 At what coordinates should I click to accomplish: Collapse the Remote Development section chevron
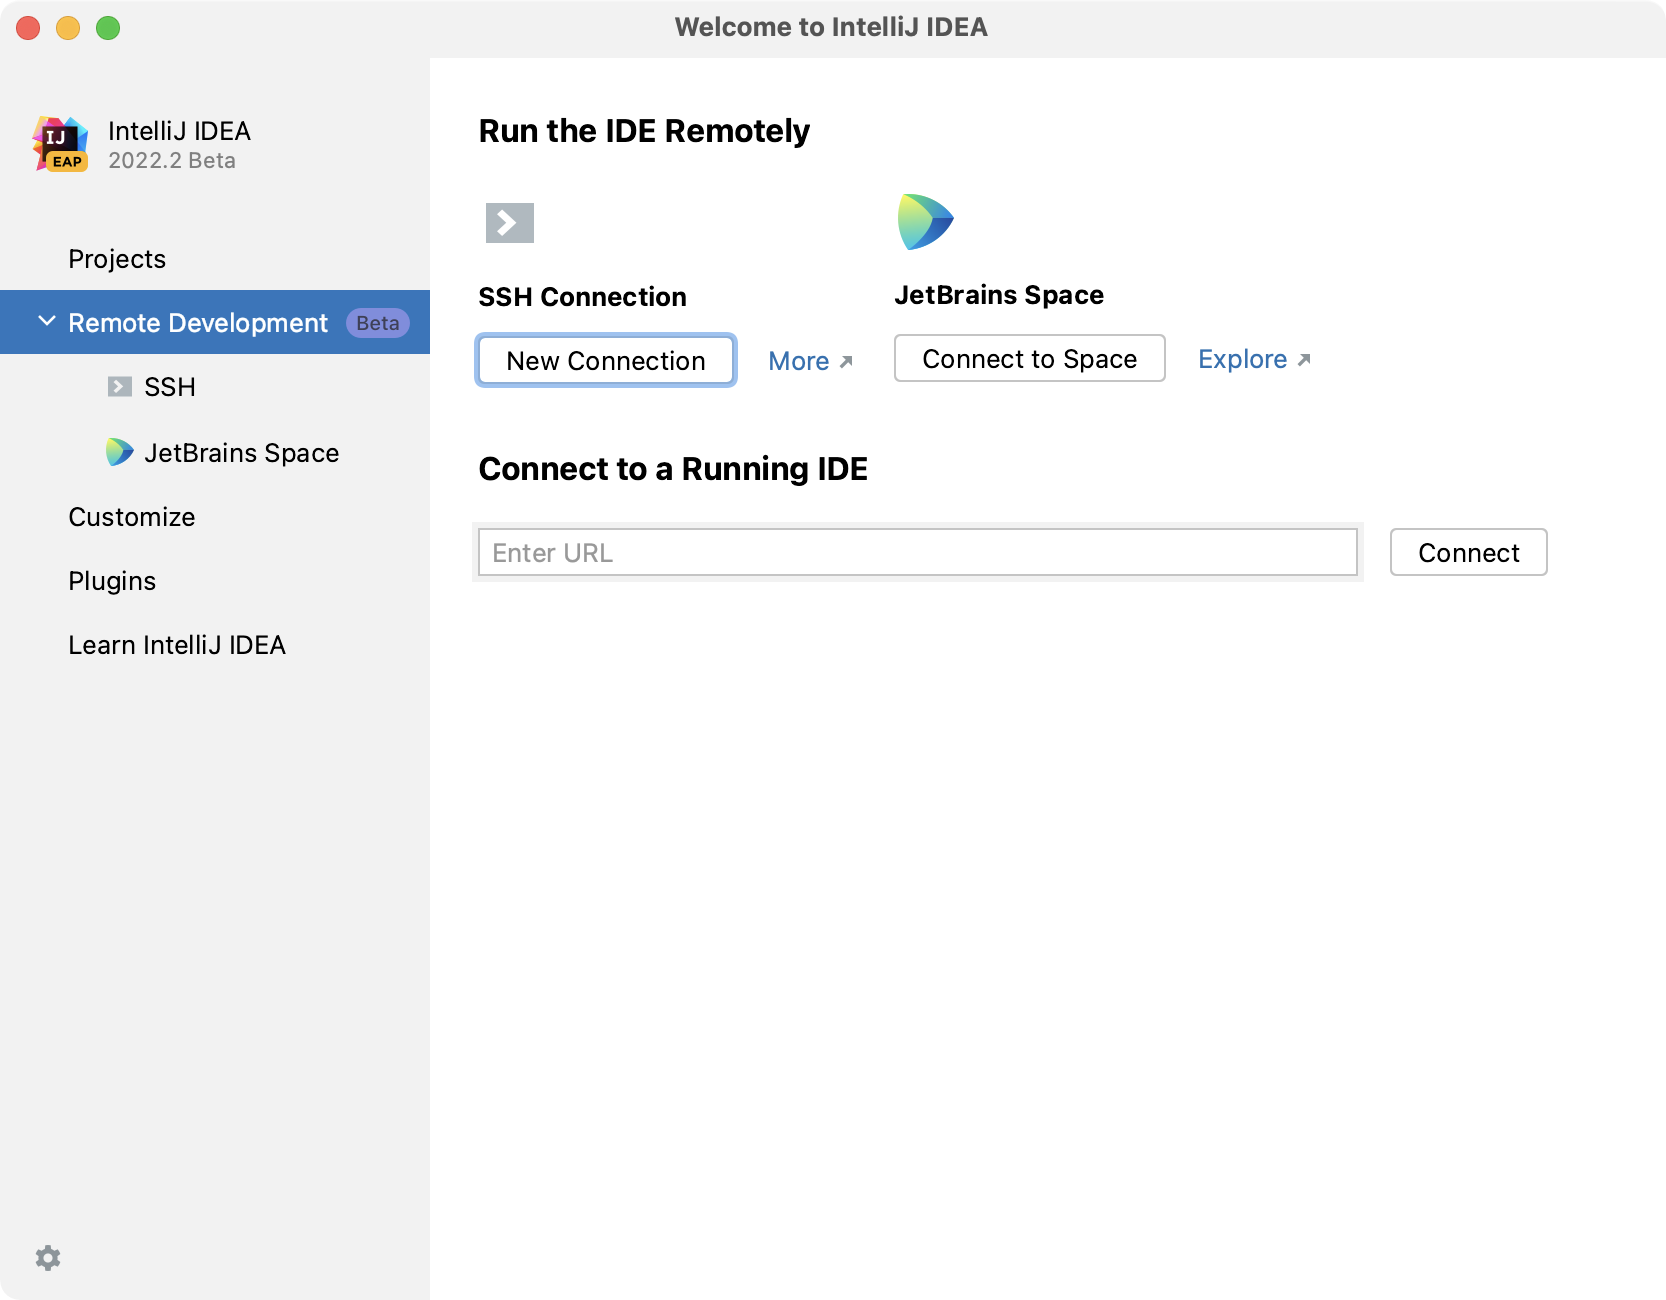tap(46, 322)
